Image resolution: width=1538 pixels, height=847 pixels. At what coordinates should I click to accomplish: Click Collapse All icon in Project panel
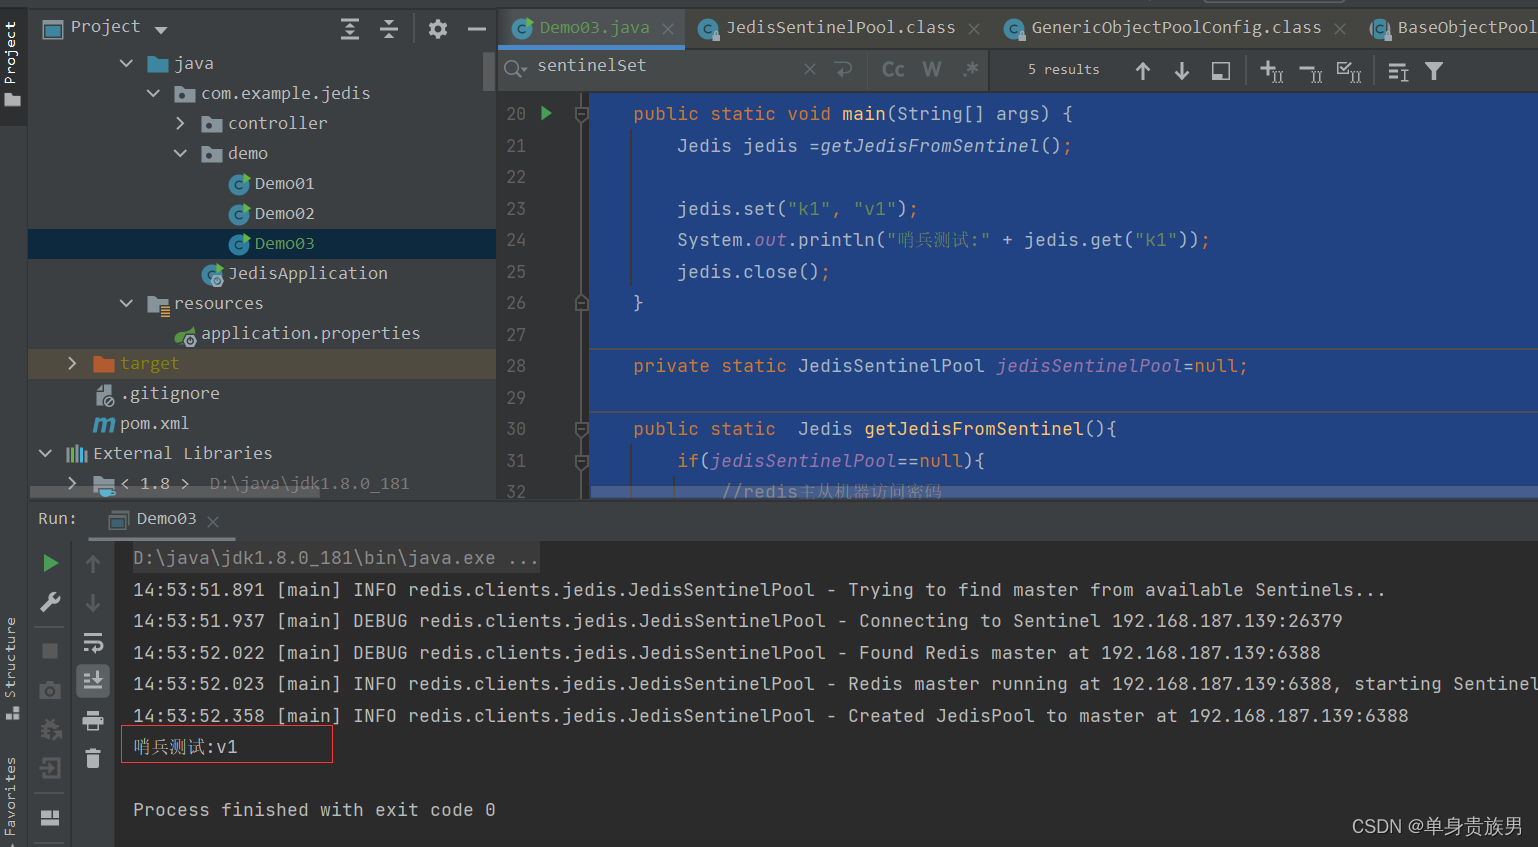(389, 29)
